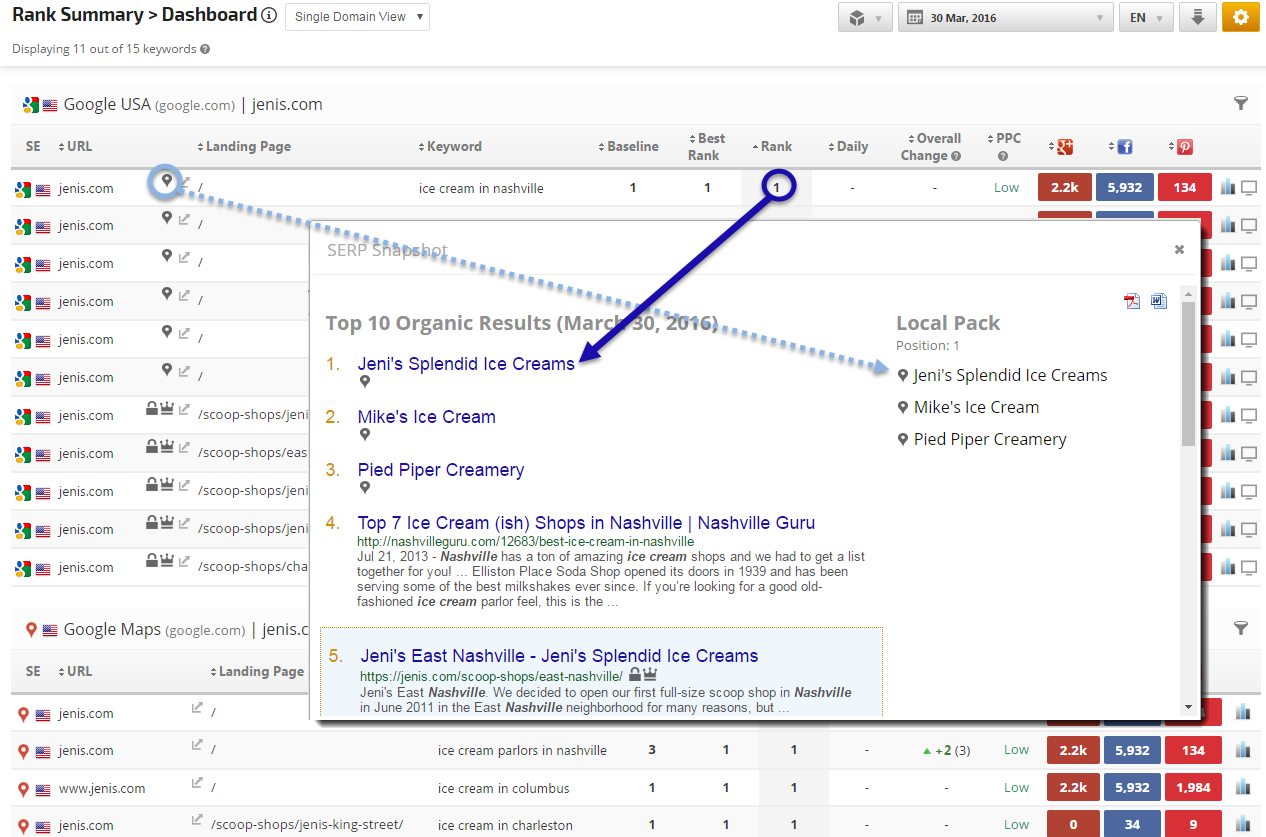Viewport: 1266px width, 837px height.
Task: Open the cube icon dropdown
Action: point(864,18)
